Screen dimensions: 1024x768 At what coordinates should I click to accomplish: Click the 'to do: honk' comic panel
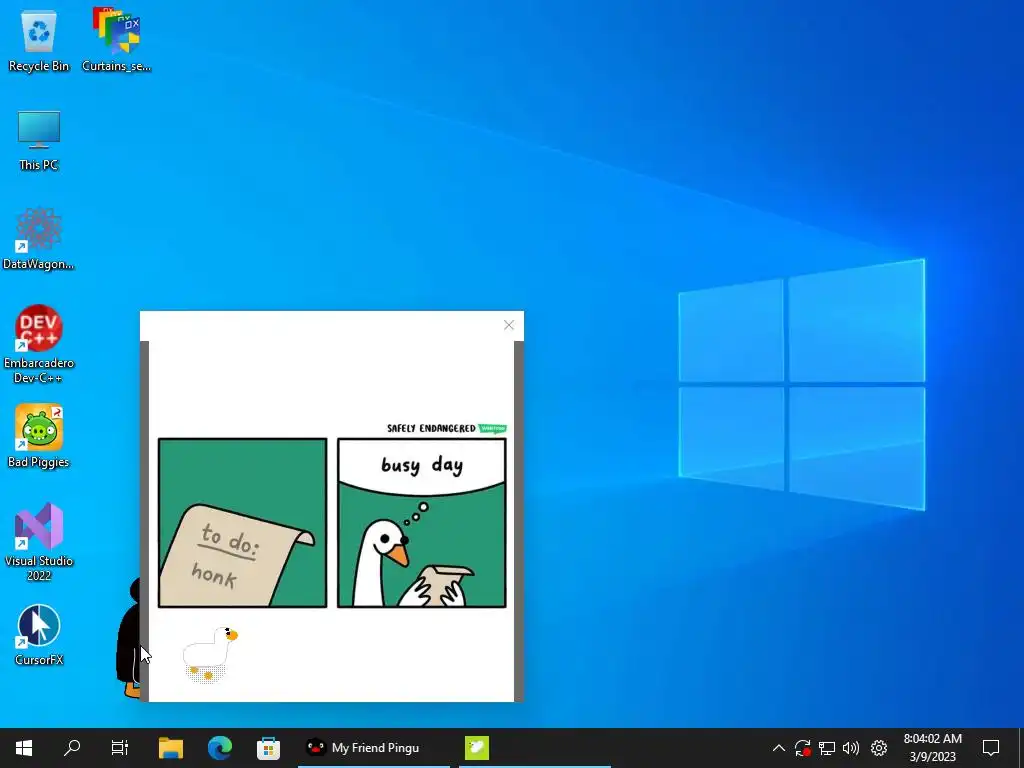(x=242, y=522)
